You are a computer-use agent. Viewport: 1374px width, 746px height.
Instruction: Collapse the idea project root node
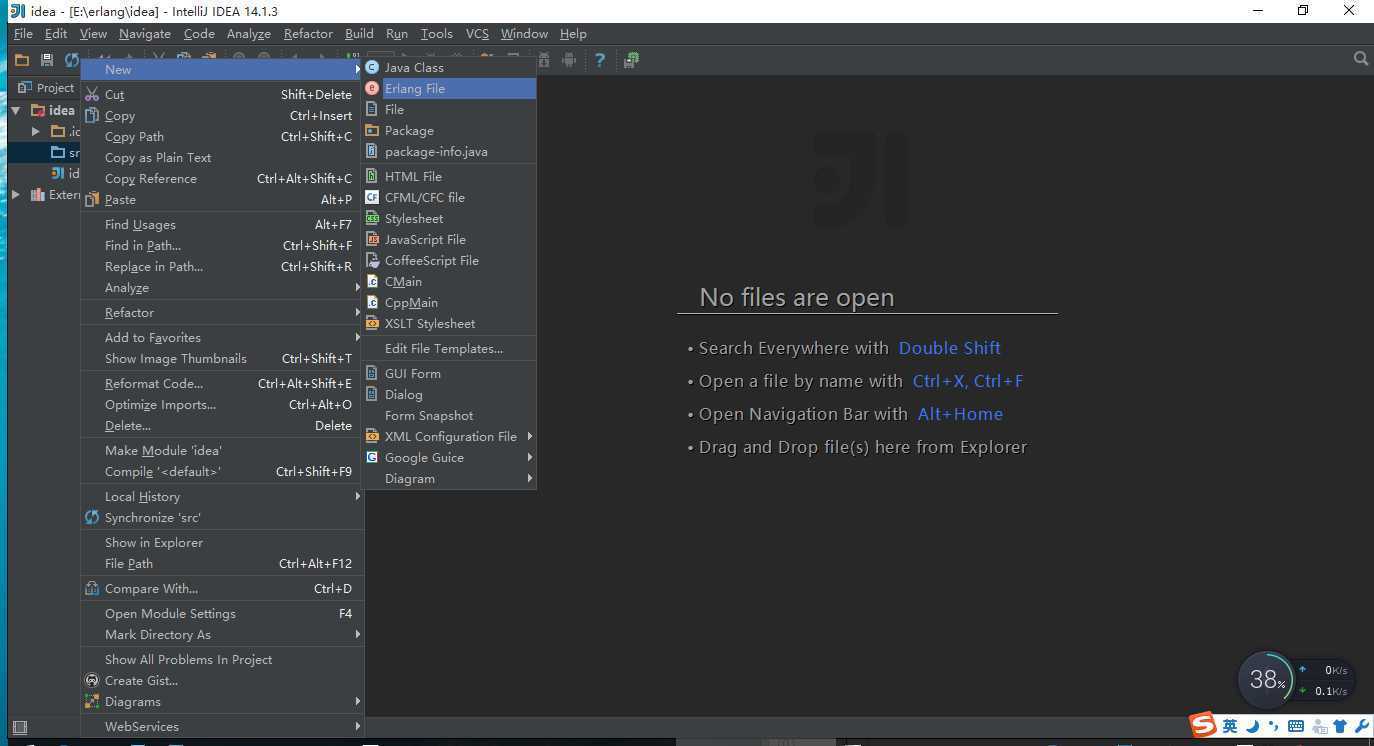click(16, 110)
